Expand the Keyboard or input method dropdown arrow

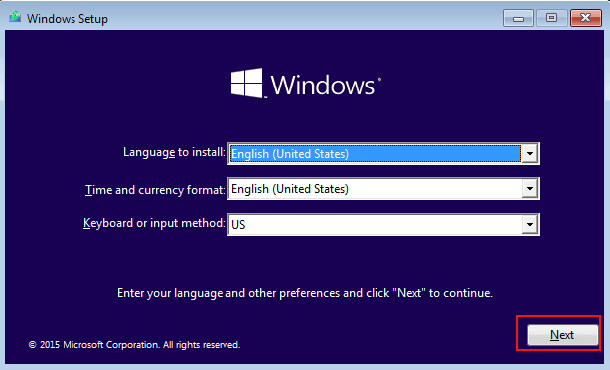click(529, 224)
